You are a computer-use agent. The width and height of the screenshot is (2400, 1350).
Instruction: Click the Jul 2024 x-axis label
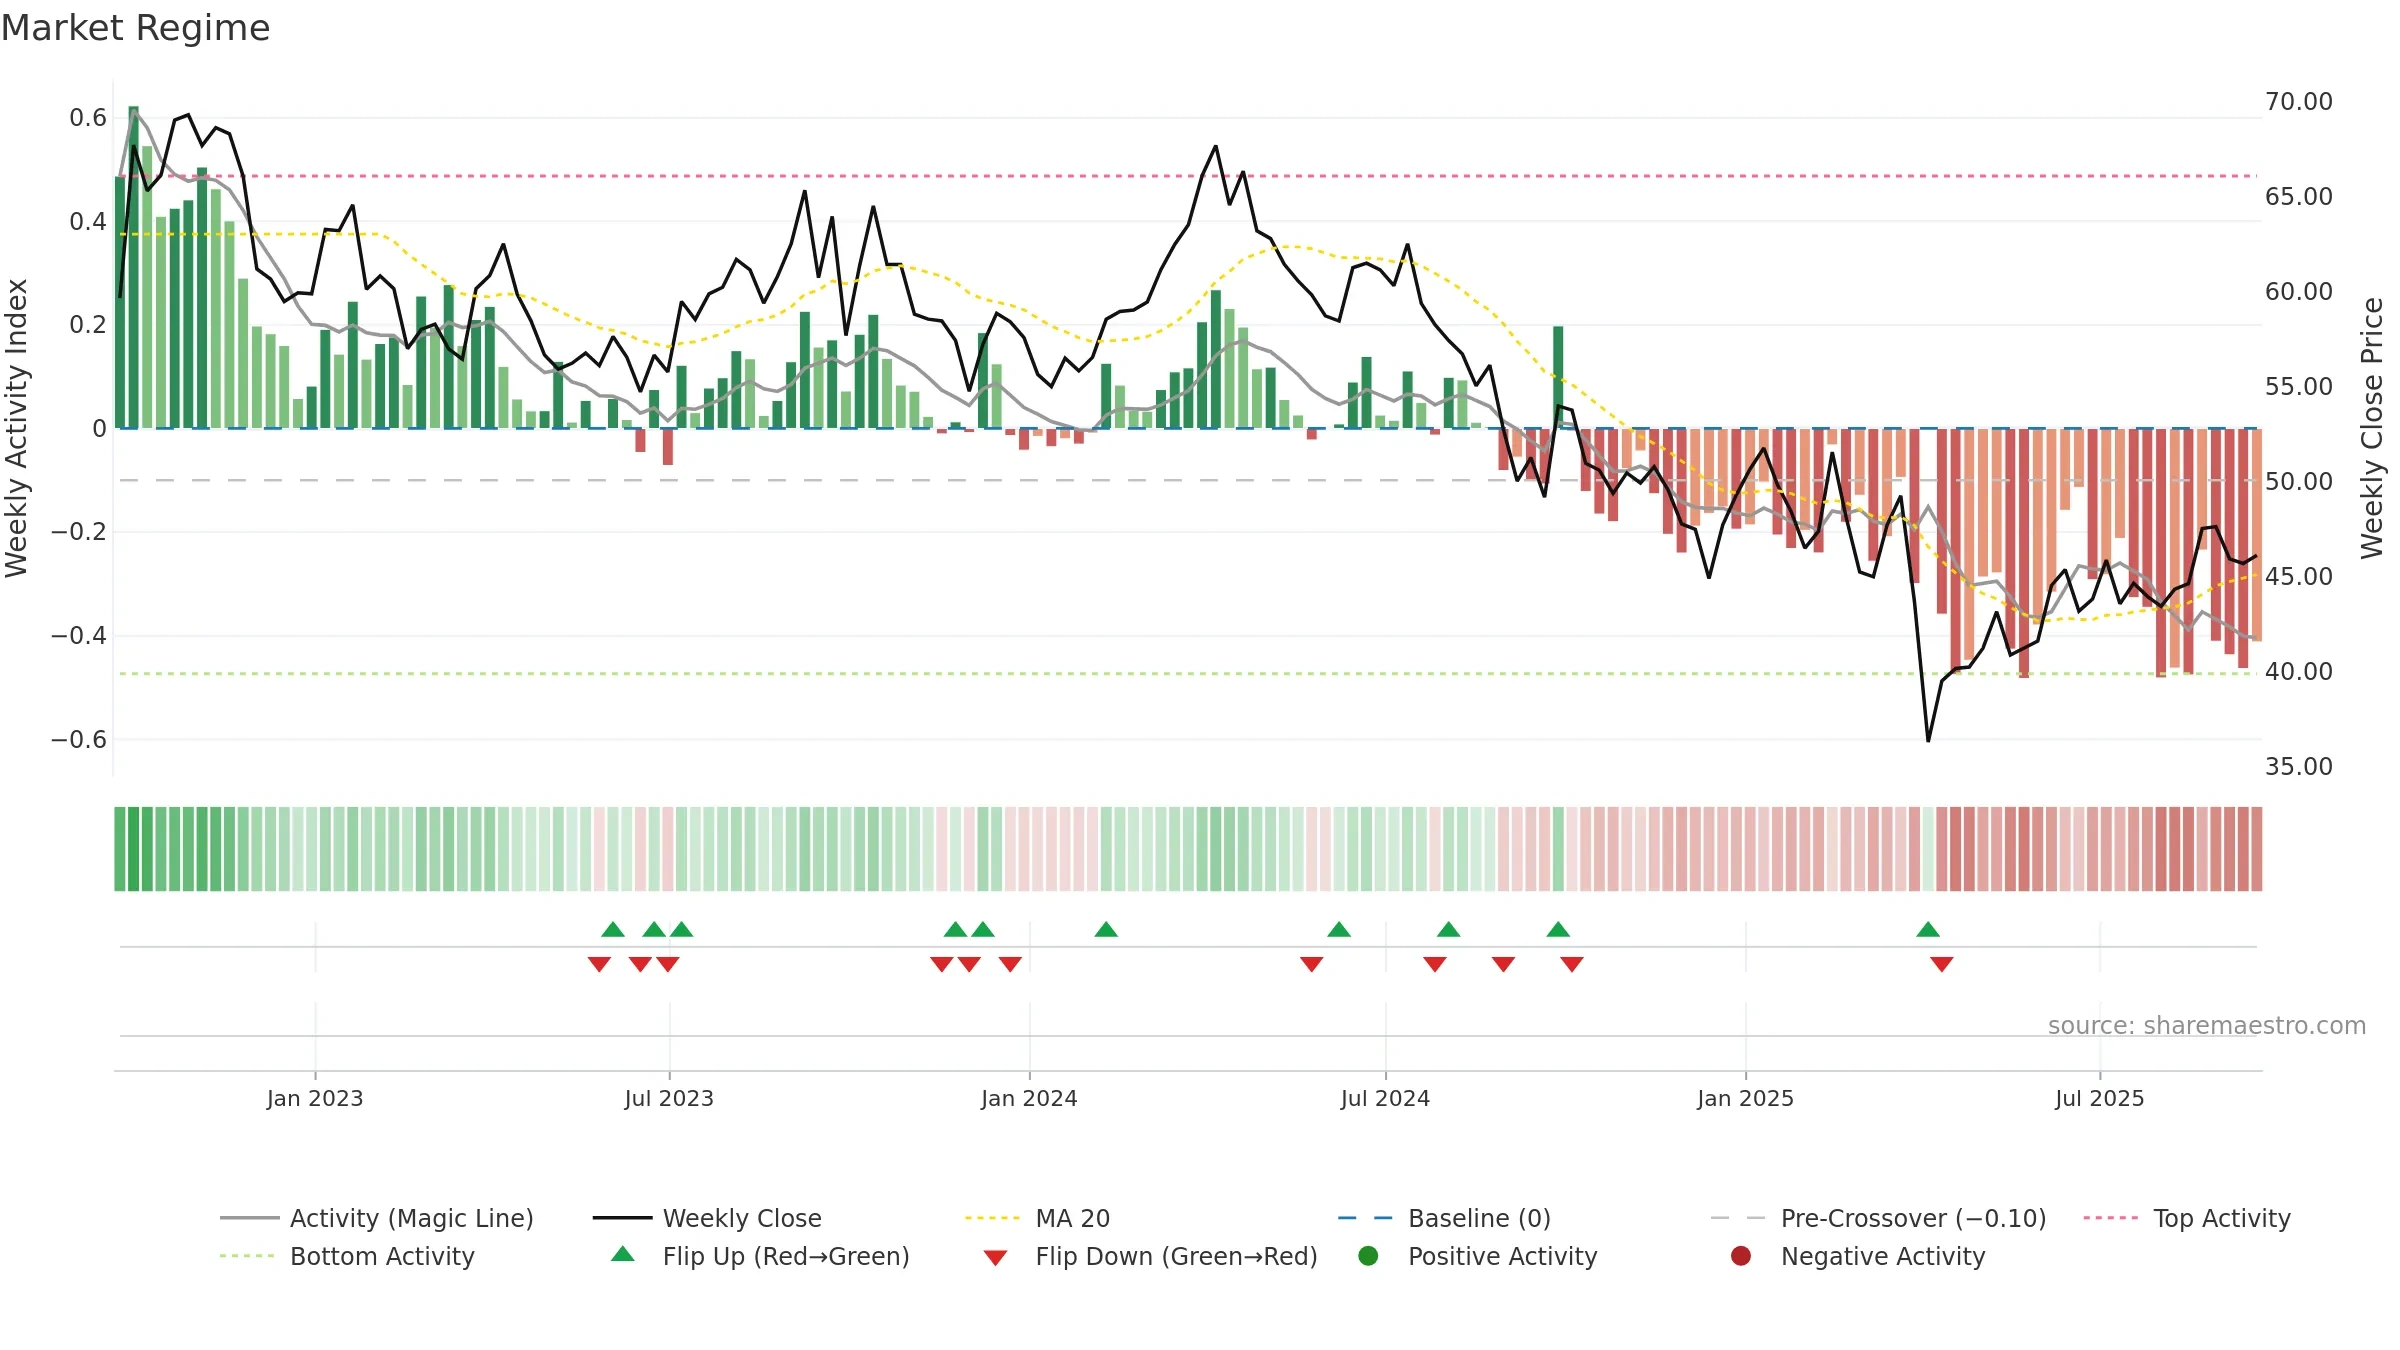[1385, 1099]
